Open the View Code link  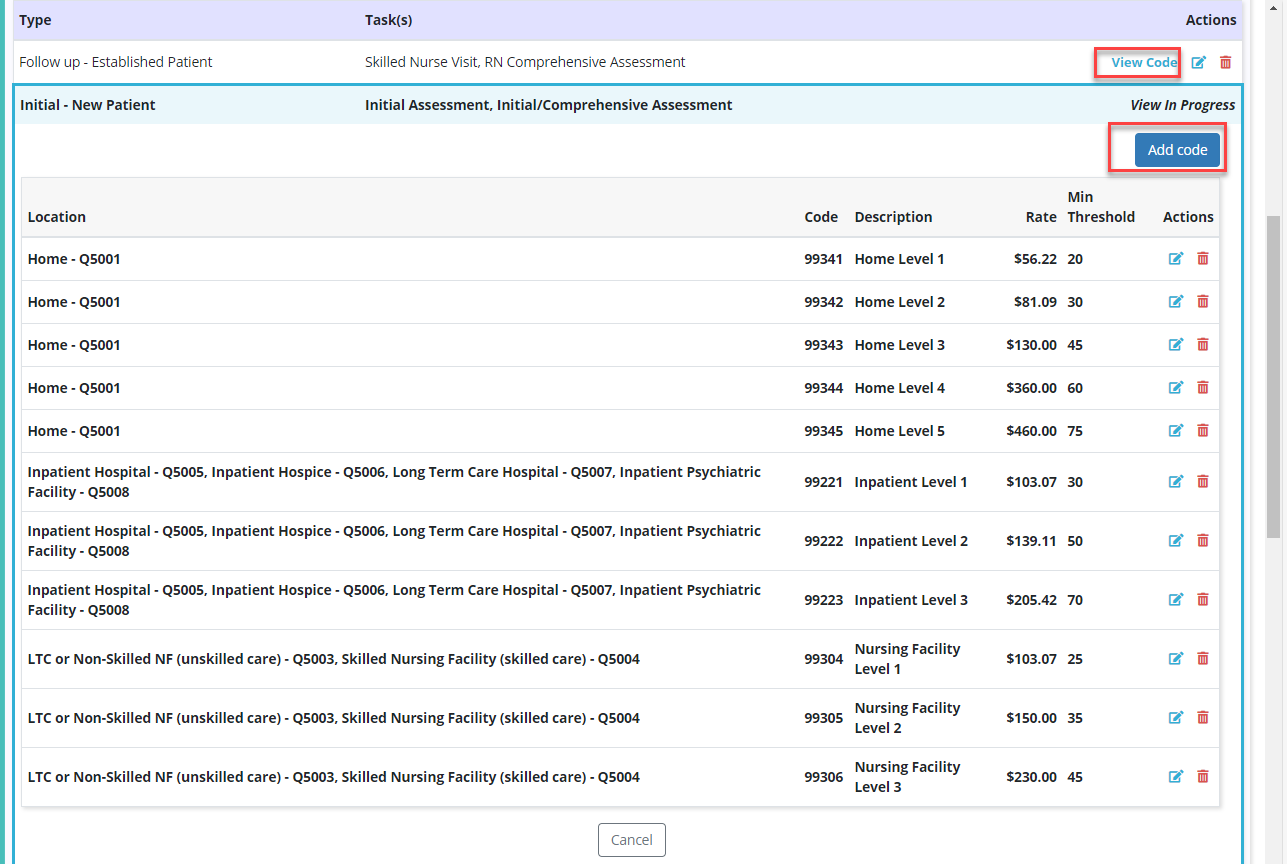point(1143,62)
